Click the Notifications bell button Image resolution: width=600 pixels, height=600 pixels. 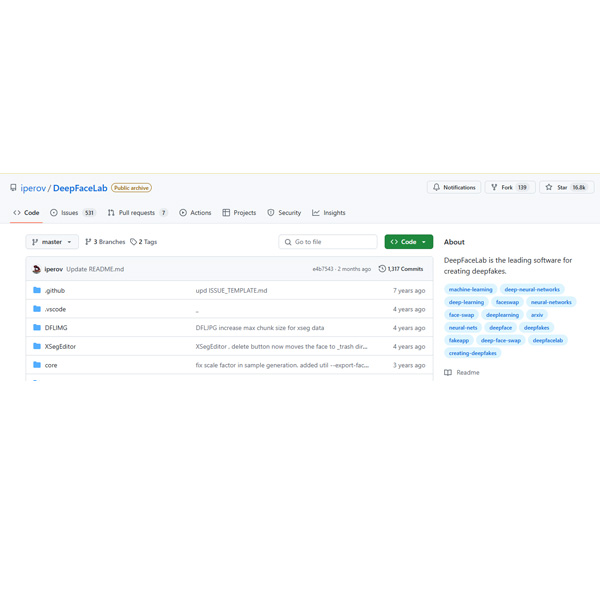coord(454,187)
